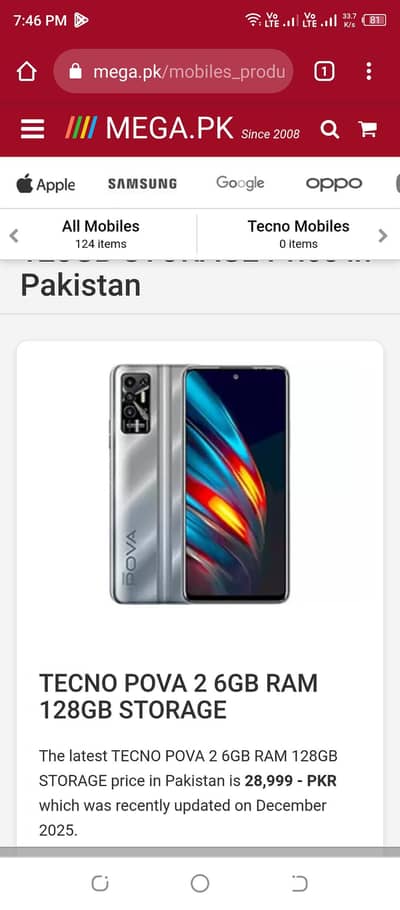
Task: Open the tab switcher showing 1 tab
Action: point(324,71)
